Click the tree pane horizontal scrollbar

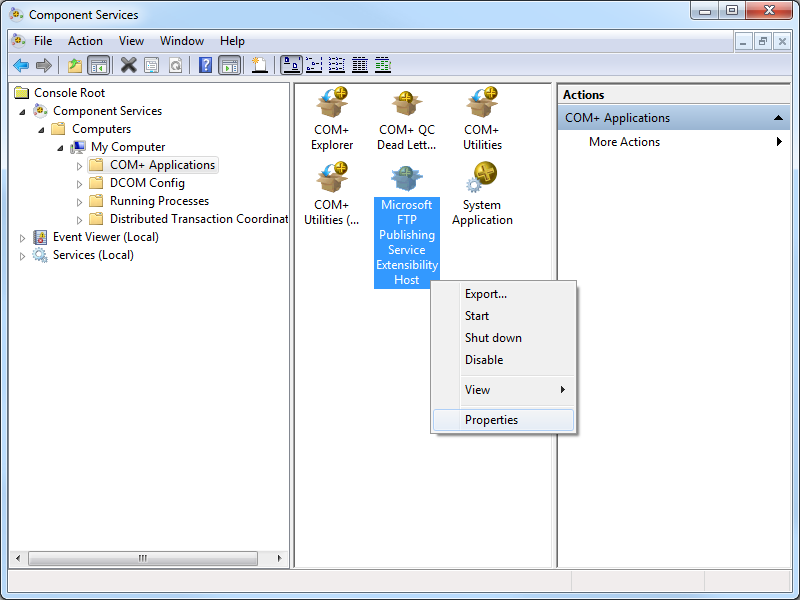point(149,558)
